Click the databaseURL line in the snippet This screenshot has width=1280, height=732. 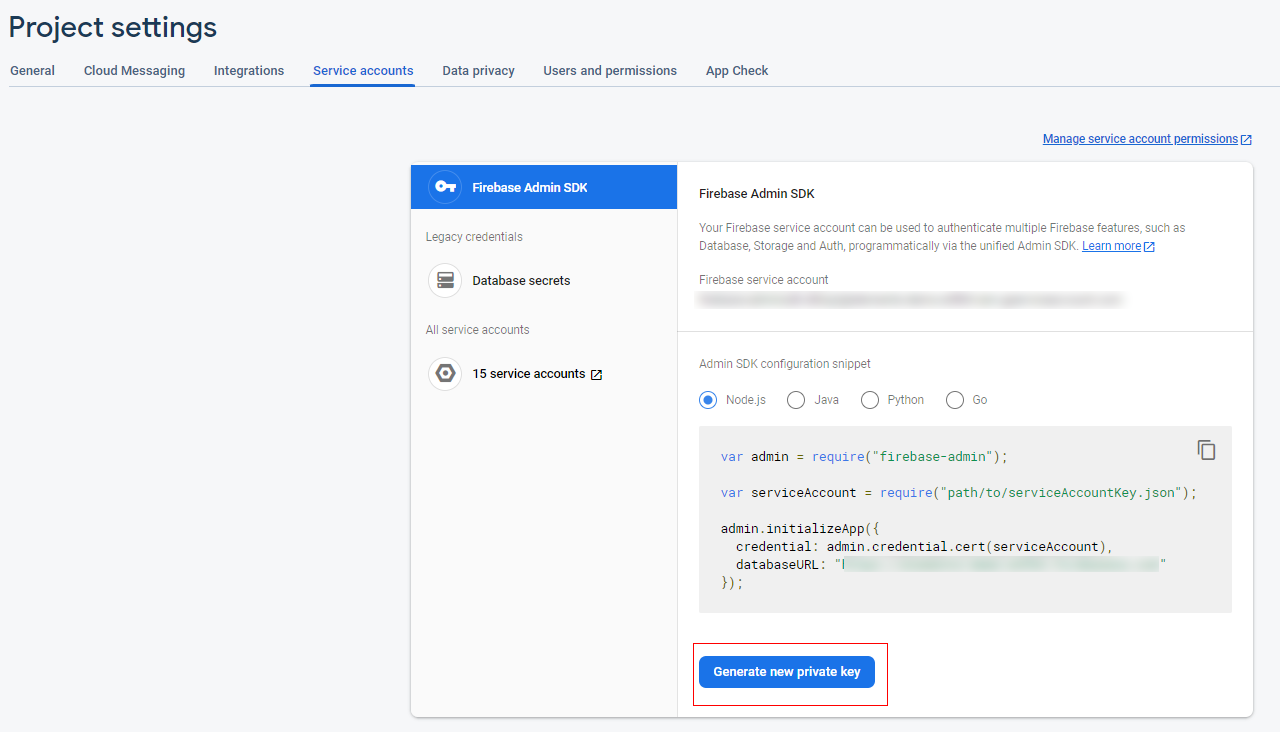point(951,565)
